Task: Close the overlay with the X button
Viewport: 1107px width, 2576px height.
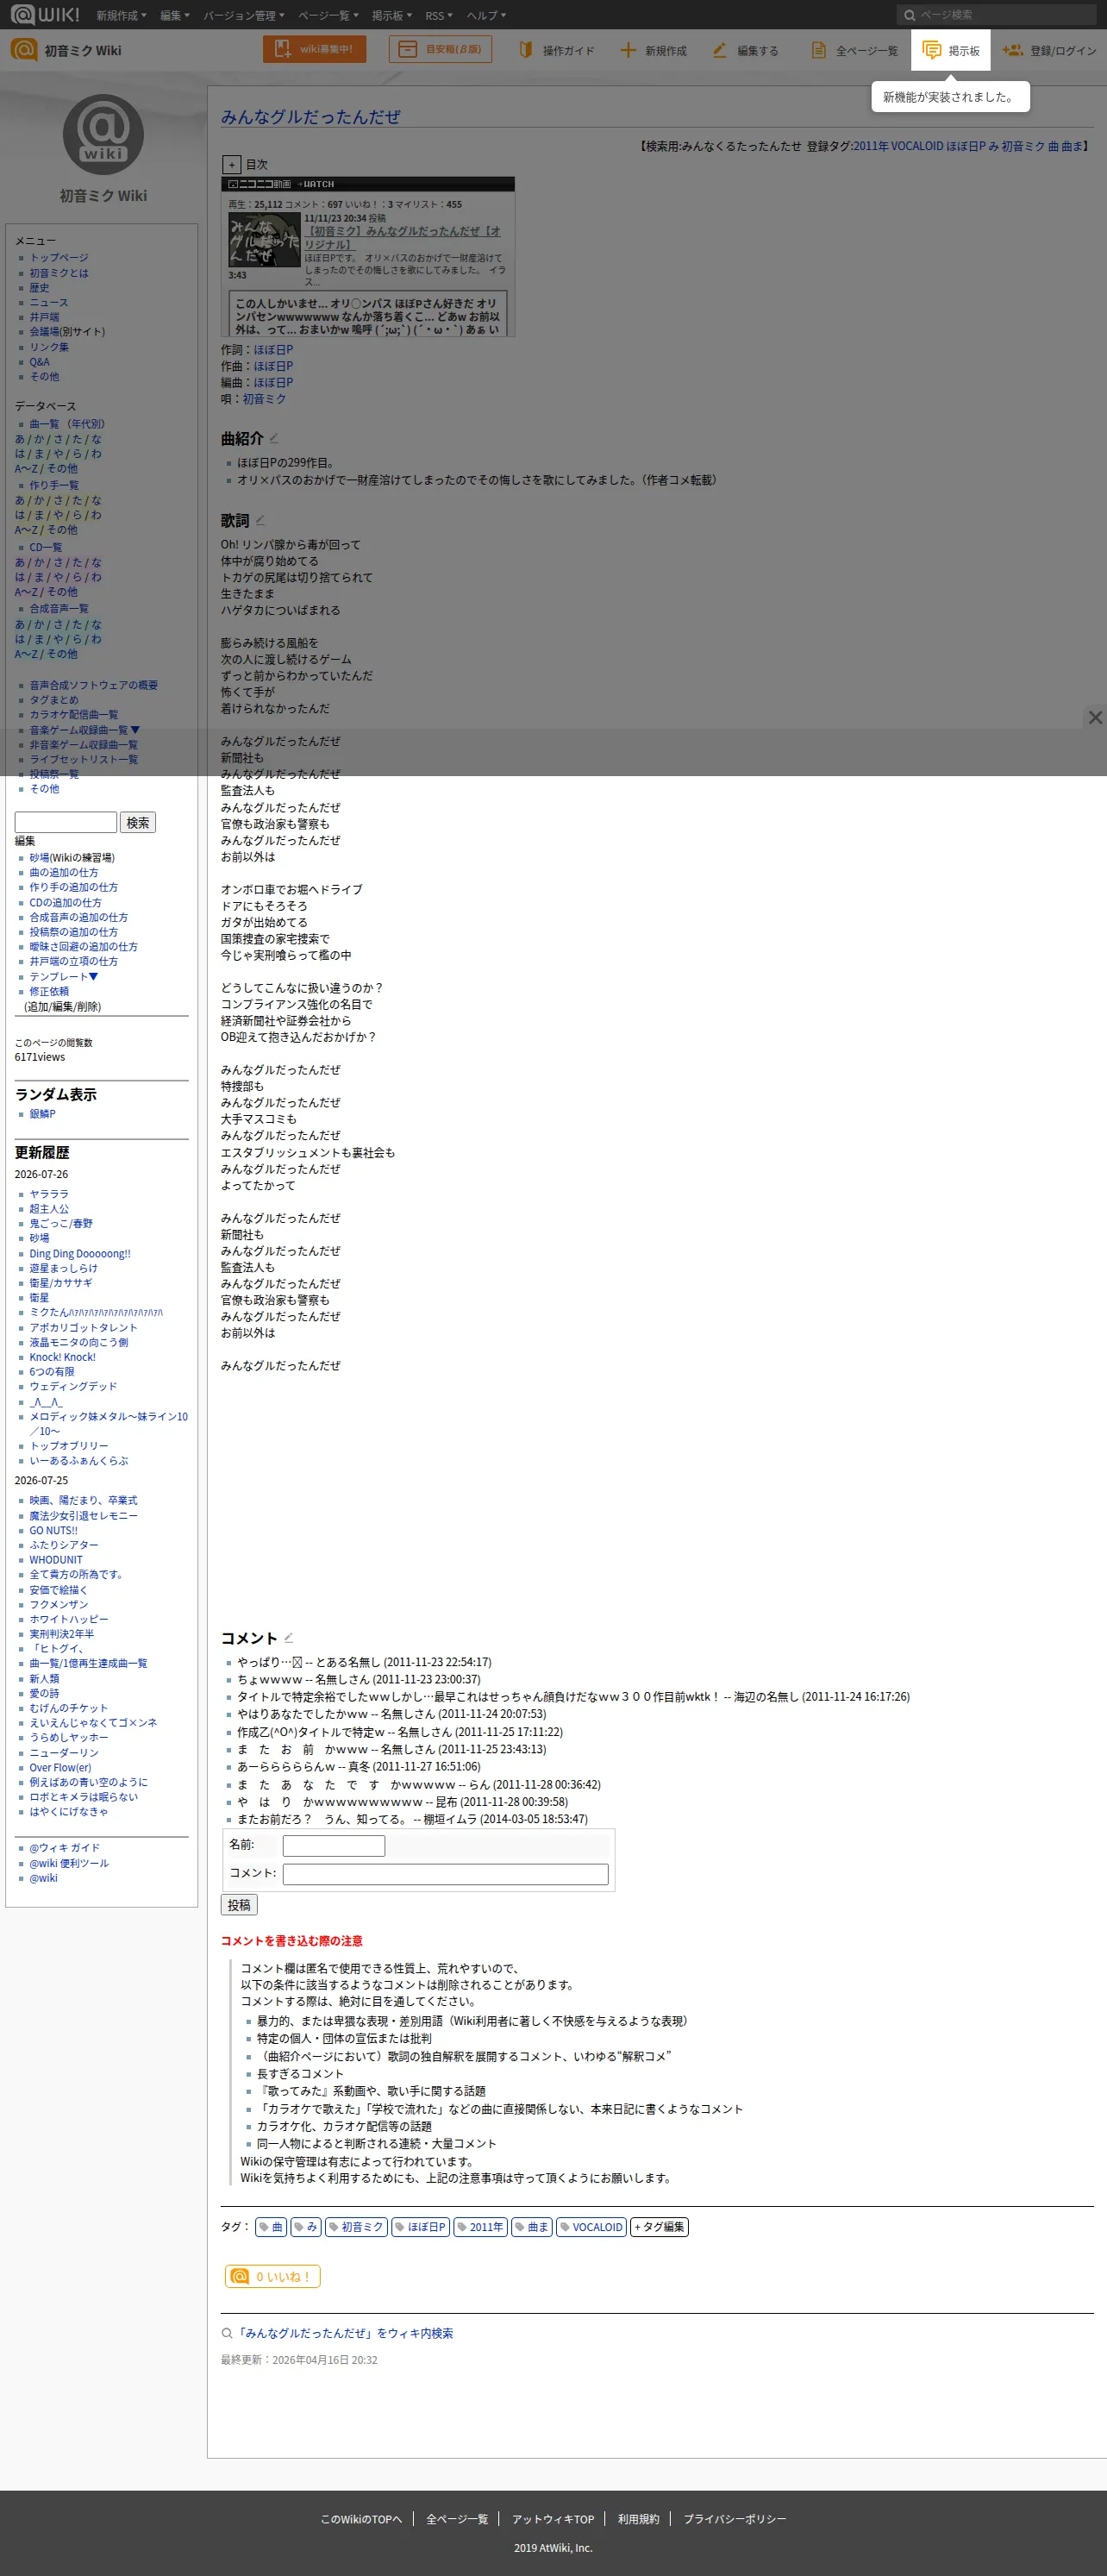Action: 1095,717
